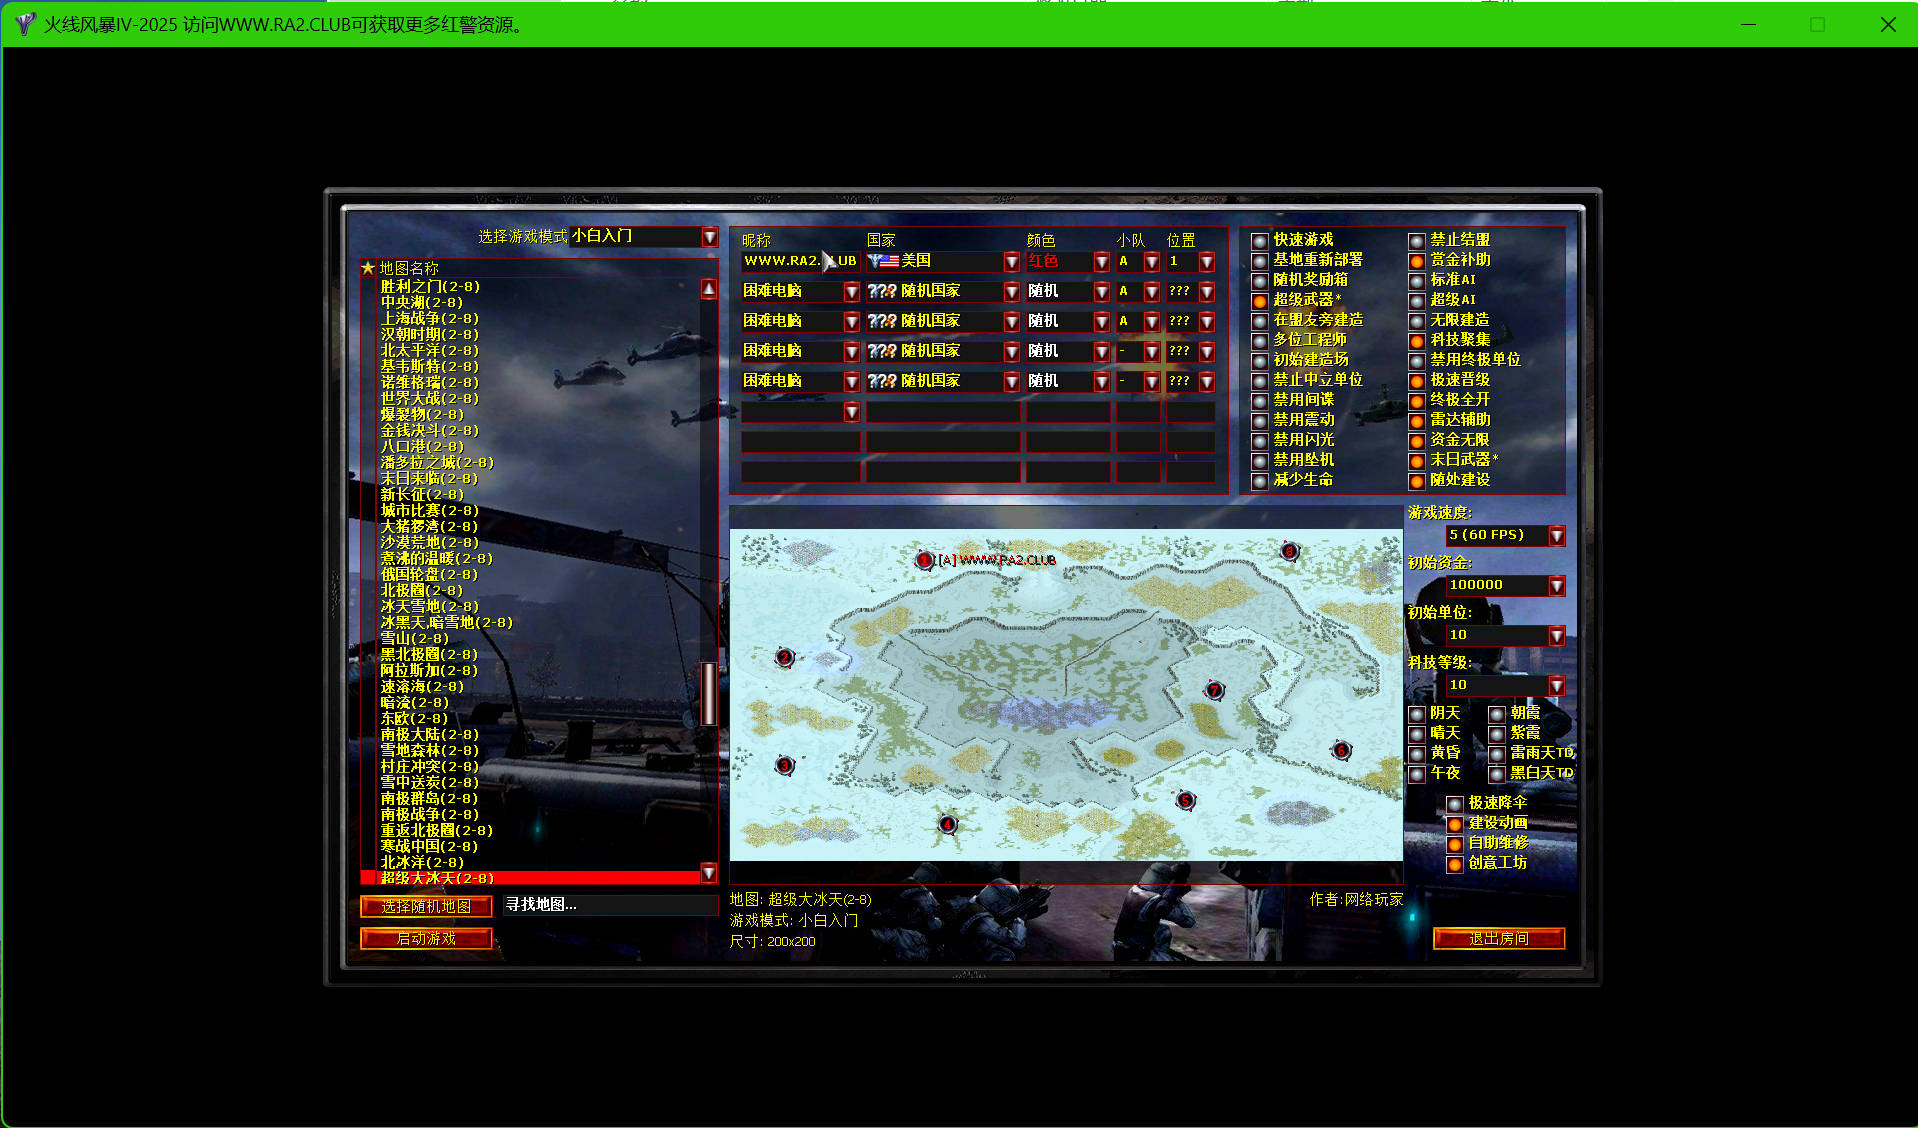The width and height of the screenshot is (1918, 1128).
Task: Pick start position marker 3 on the map
Action: 785,765
